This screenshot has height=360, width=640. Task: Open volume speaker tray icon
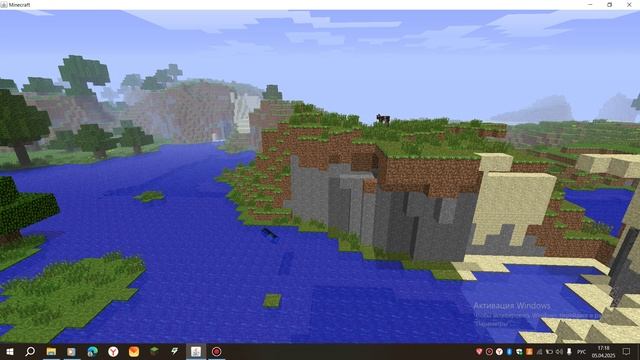click(x=559, y=351)
